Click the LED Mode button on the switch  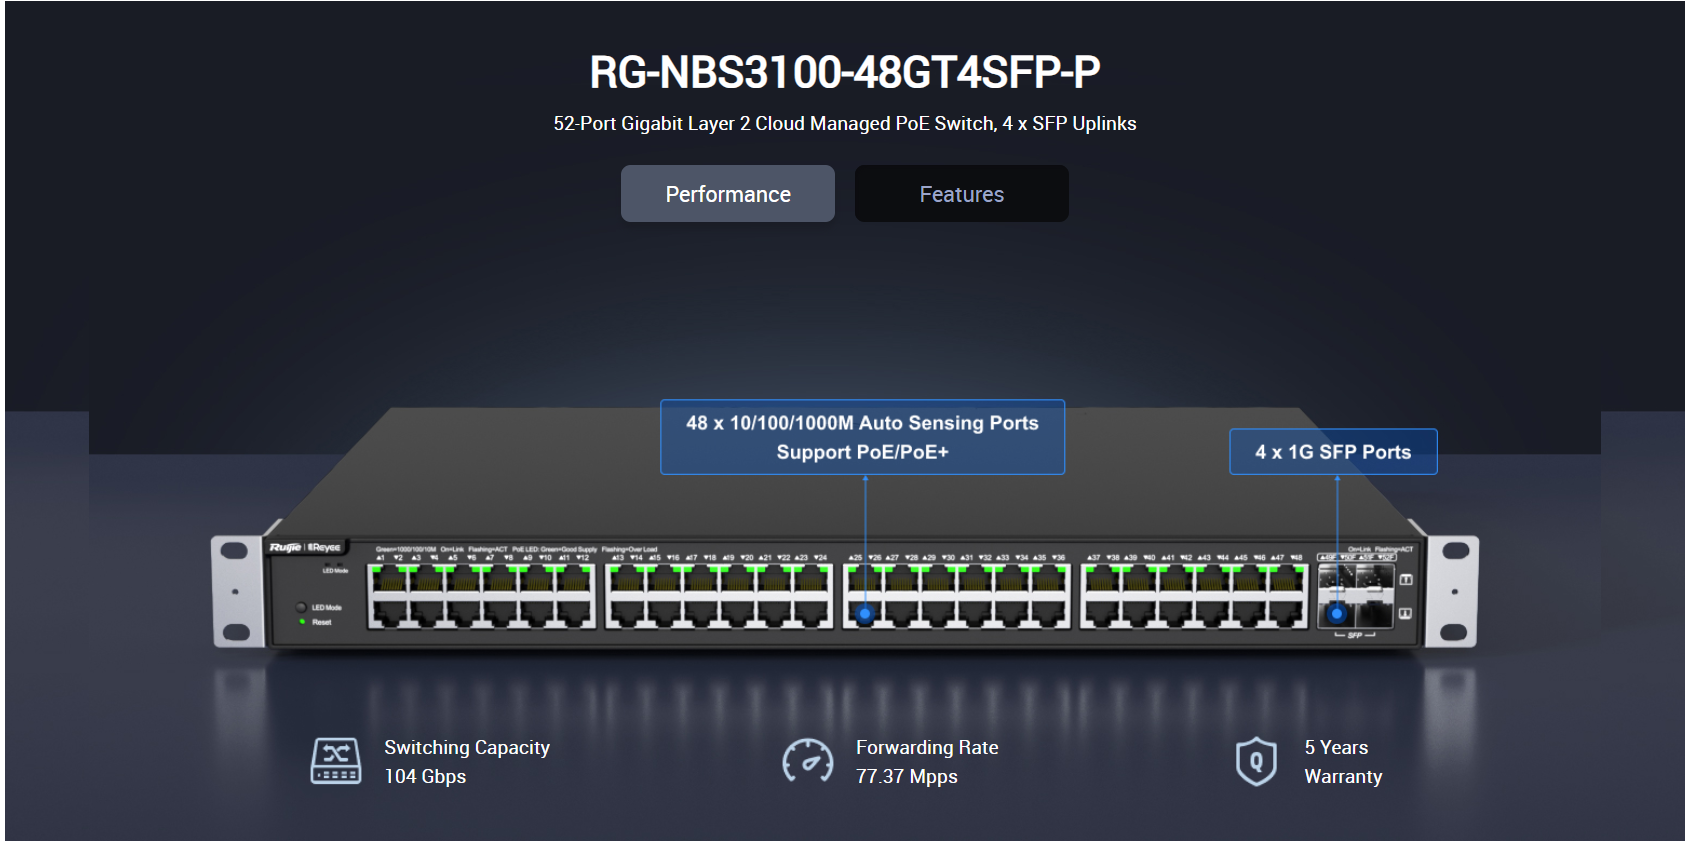[x=301, y=607]
